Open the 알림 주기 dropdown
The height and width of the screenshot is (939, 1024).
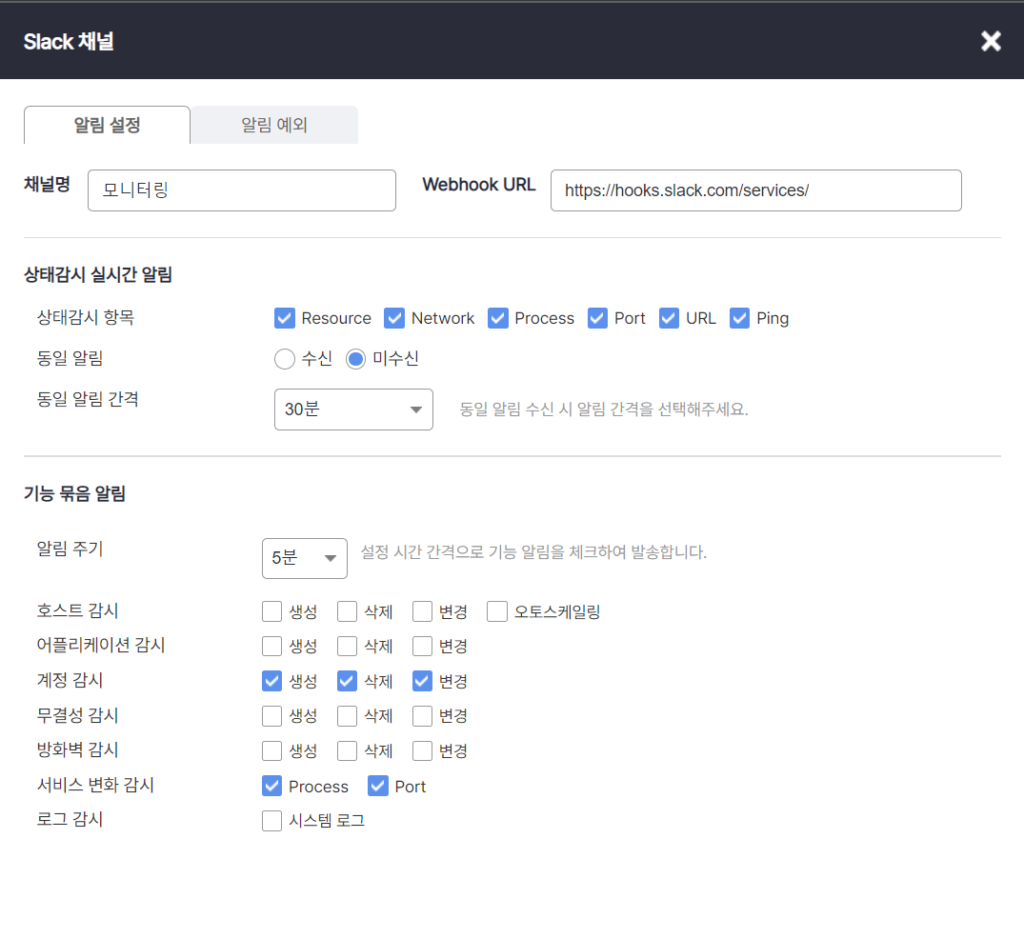pyautogui.click(x=304, y=559)
